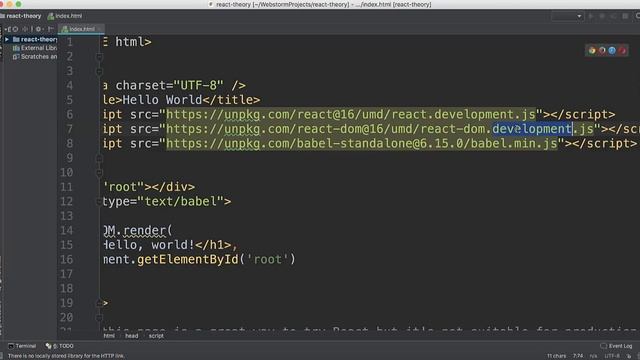
Task: Click the project view scroll-from-source icon
Action: pyautogui.click(x=15, y=29)
